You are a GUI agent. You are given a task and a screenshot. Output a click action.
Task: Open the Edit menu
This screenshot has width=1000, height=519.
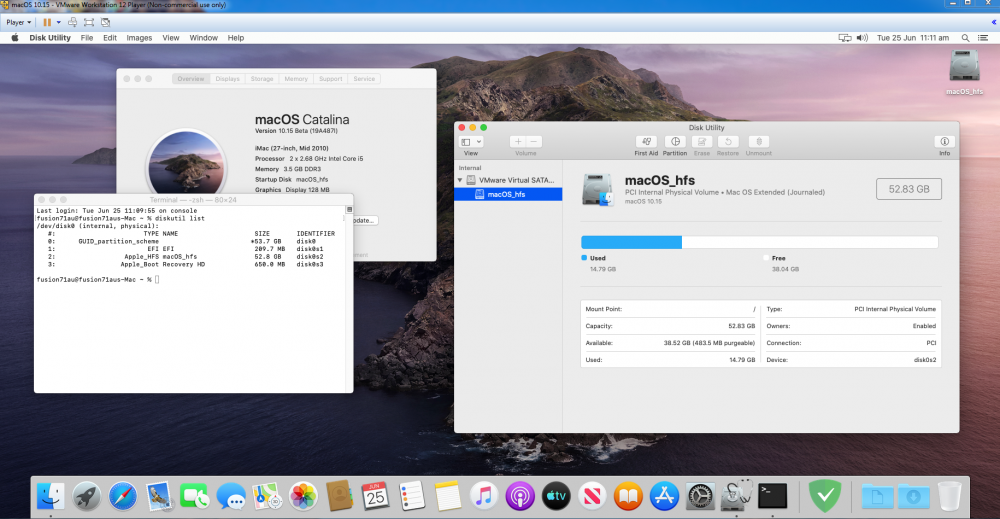(x=110, y=38)
